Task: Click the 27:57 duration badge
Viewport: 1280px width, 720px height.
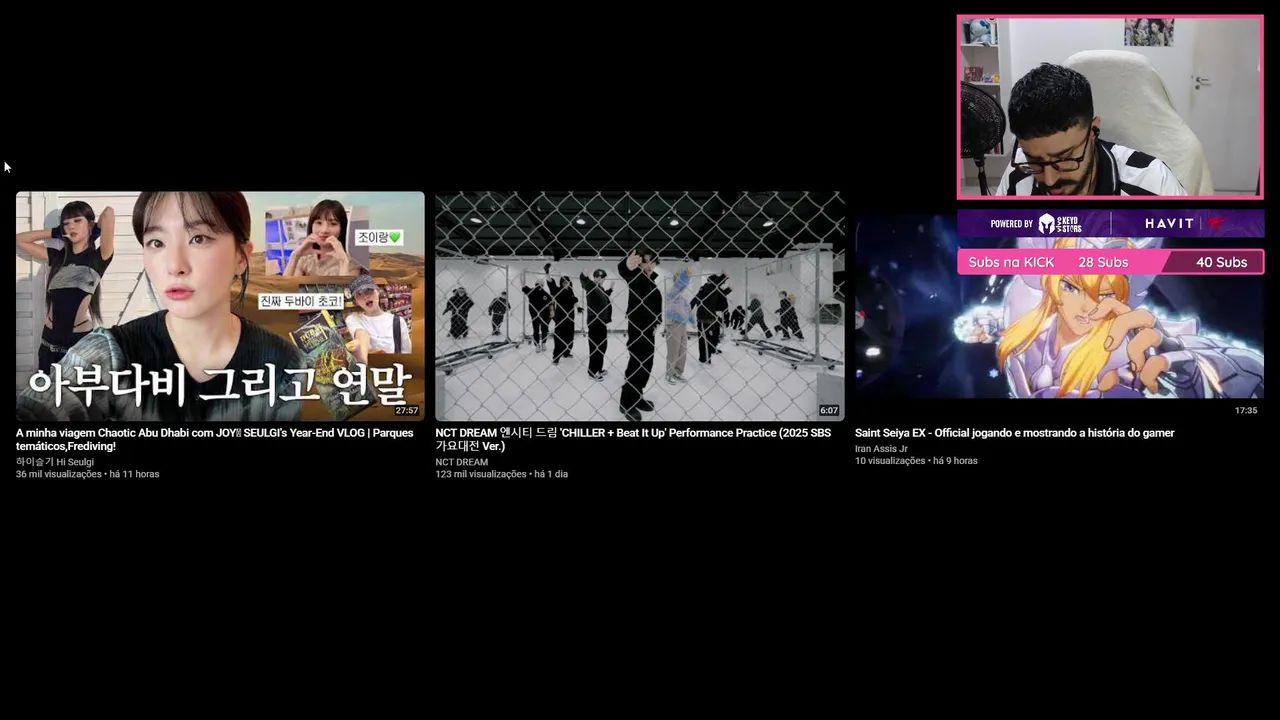Action: pos(406,411)
